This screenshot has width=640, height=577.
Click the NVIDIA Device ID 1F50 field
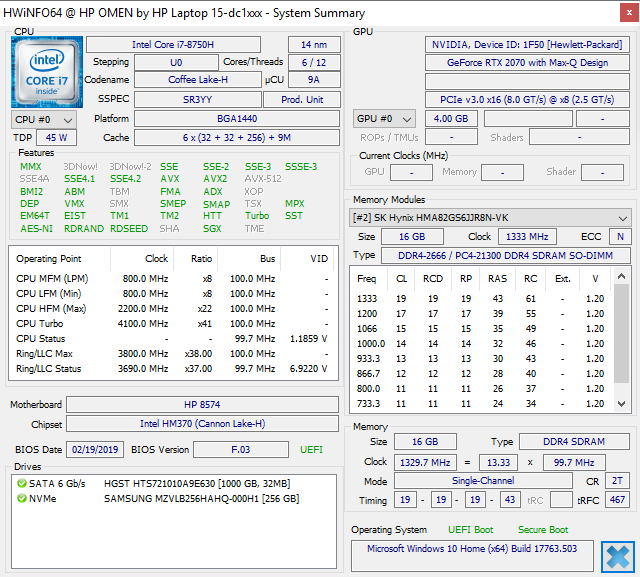[x=527, y=44]
